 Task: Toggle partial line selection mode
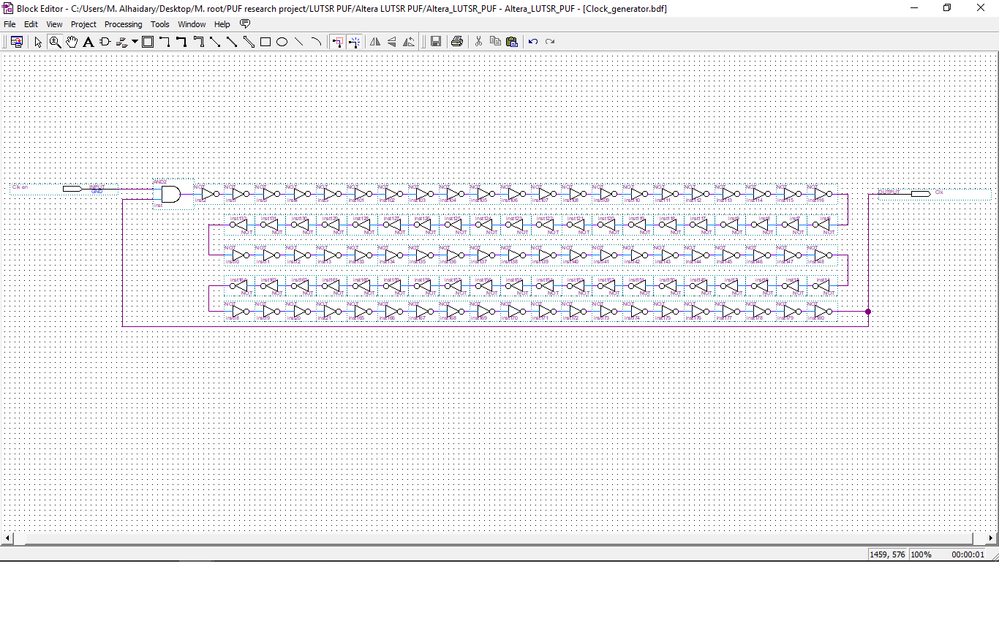coord(354,42)
